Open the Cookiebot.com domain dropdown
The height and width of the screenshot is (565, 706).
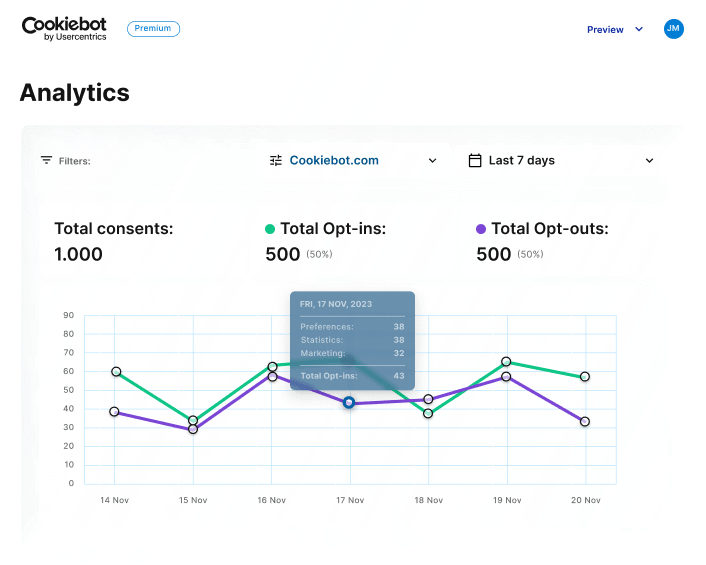point(353,160)
